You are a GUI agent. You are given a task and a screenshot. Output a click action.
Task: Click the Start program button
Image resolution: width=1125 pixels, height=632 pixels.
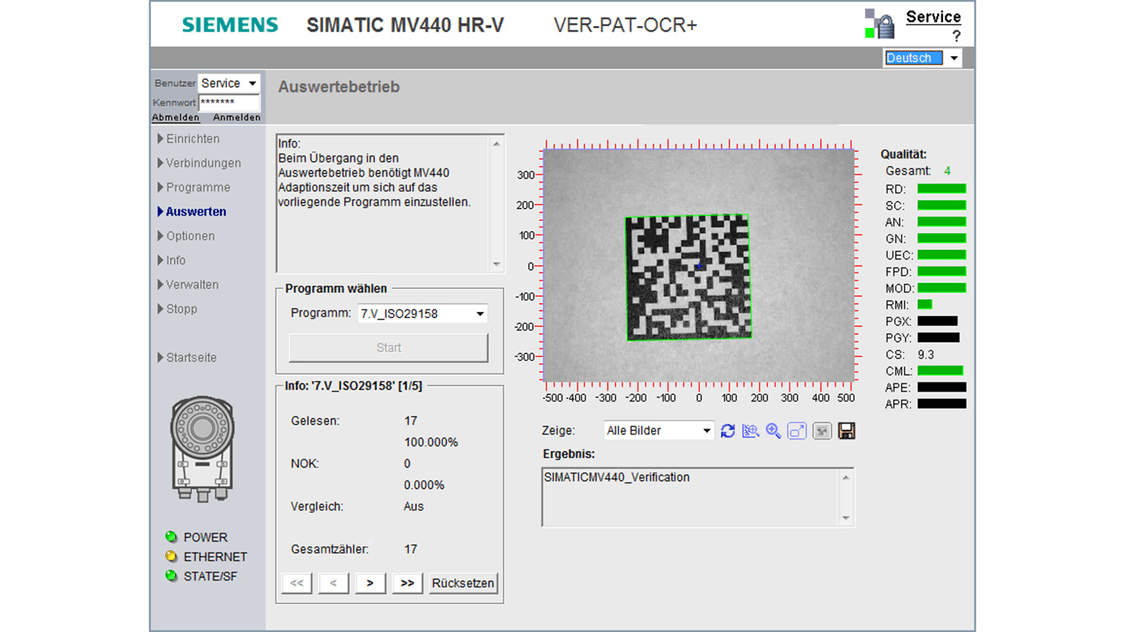coord(389,347)
